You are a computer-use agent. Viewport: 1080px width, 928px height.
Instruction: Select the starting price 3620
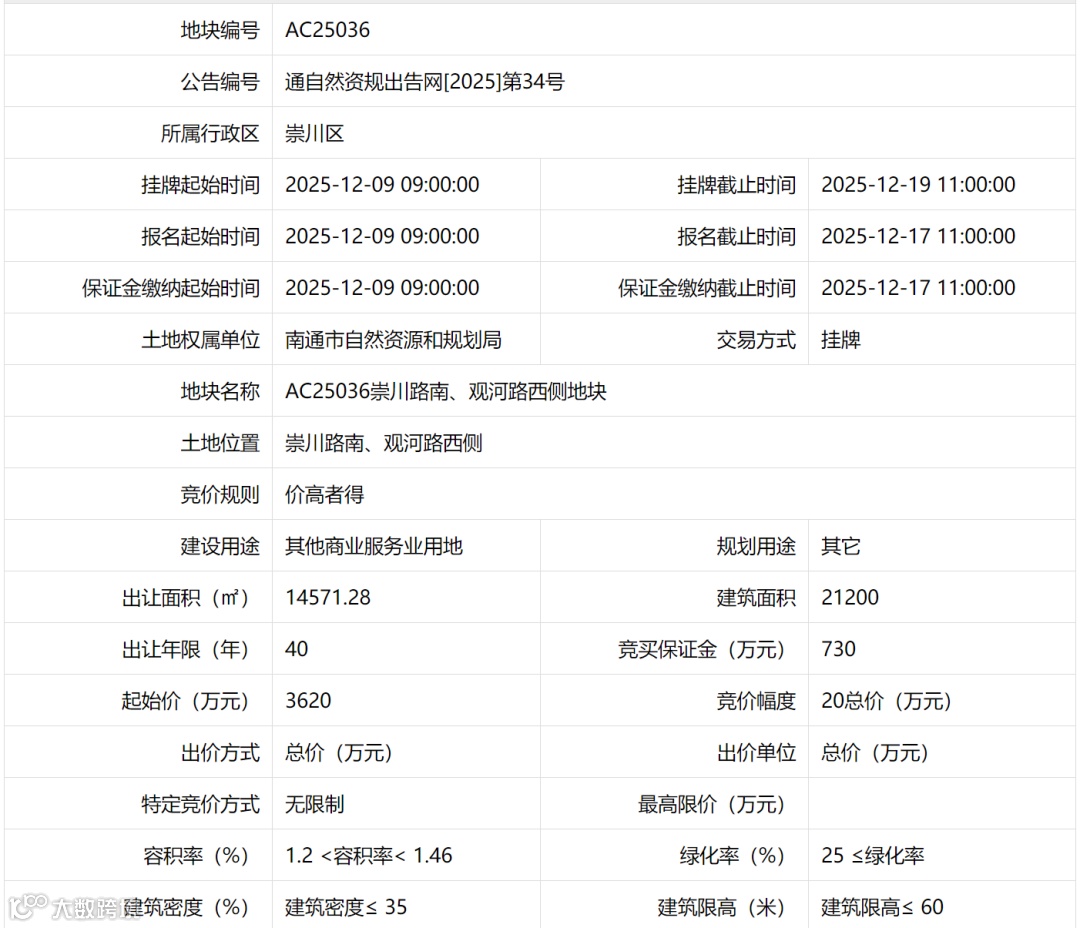pyautogui.click(x=307, y=700)
